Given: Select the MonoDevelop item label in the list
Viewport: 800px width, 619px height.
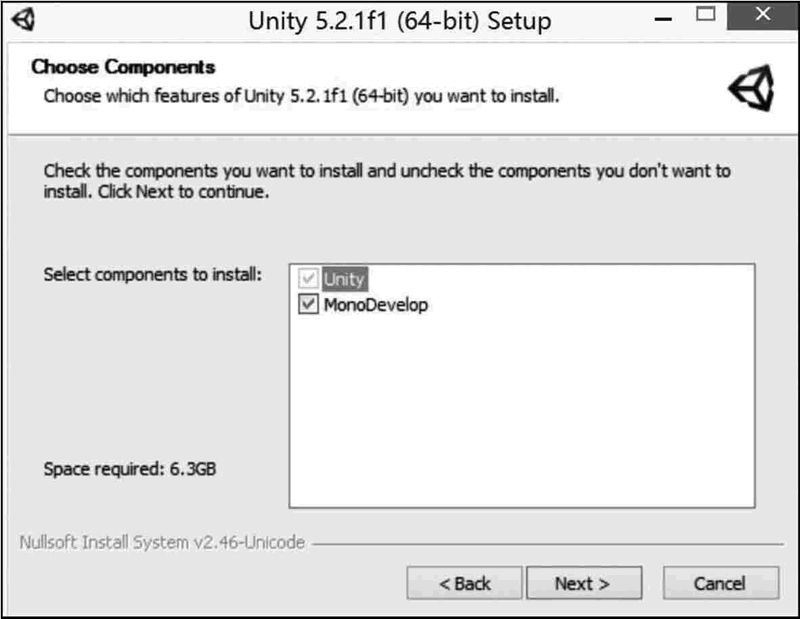Looking at the screenshot, I should [x=375, y=305].
